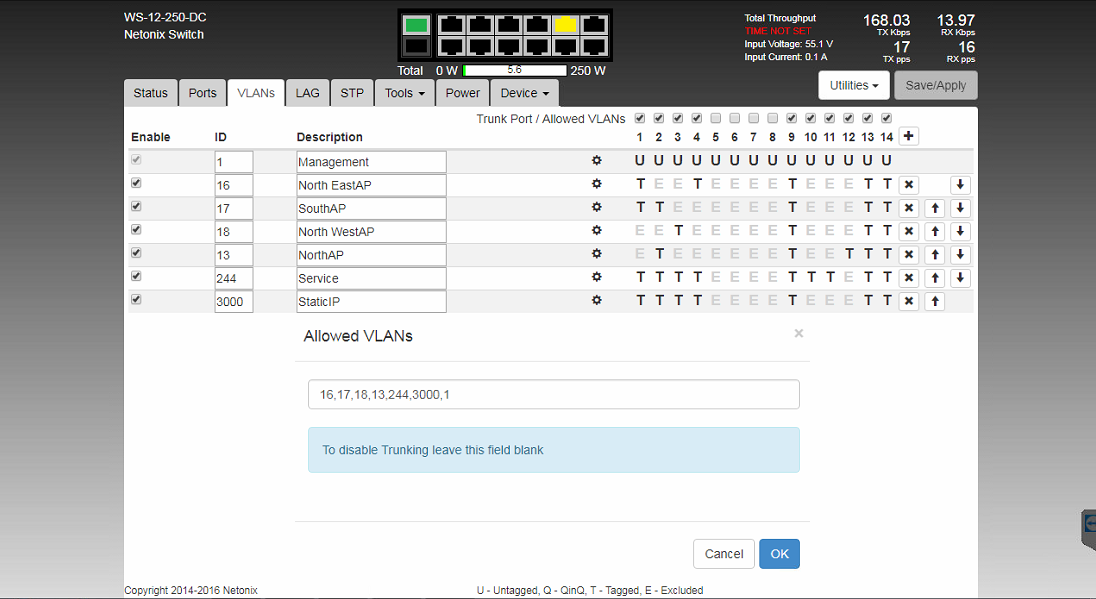Expand the Tools dropdown tab
Image resolution: width=1096 pixels, height=599 pixels.
(405, 93)
